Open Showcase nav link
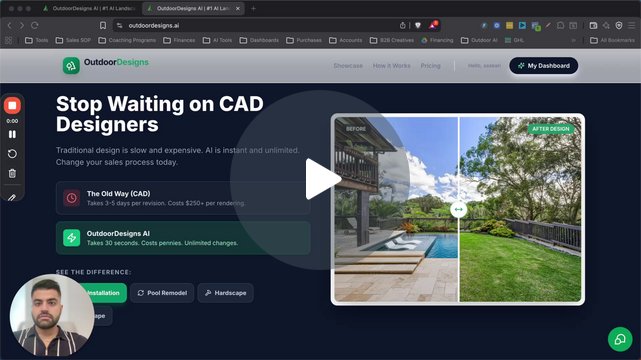Screen dimensions: 641x360 [348, 65]
